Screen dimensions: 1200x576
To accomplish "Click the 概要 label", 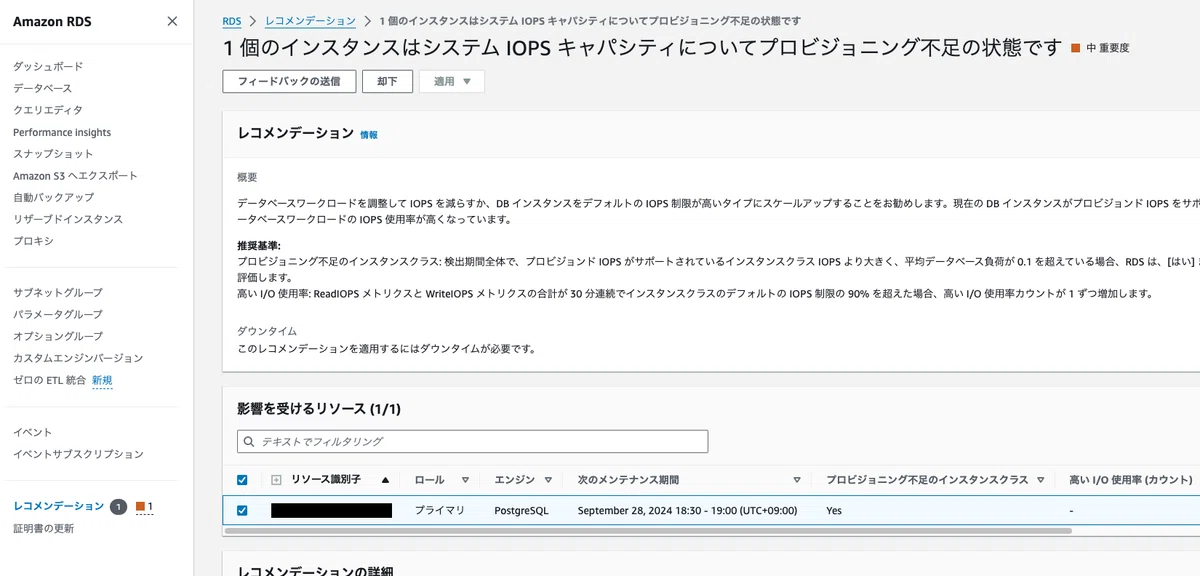I will click(x=247, y=176).
